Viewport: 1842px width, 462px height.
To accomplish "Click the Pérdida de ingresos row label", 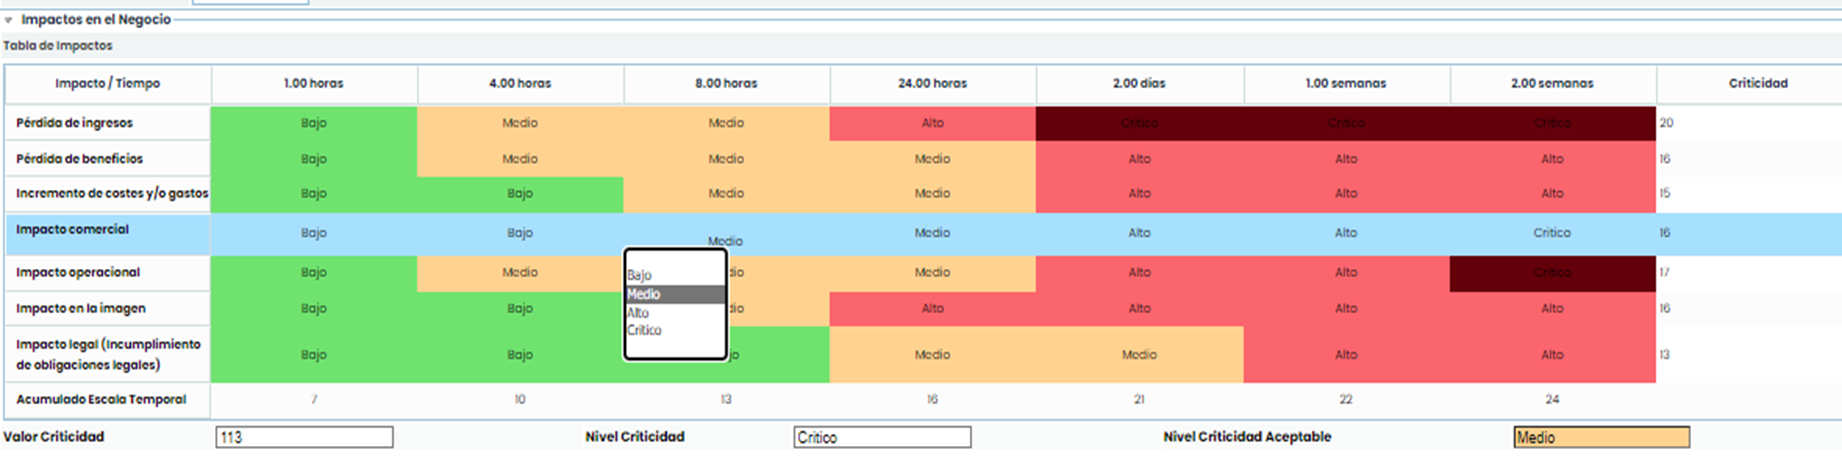I will pyautogui.click(x=75, y=123).
